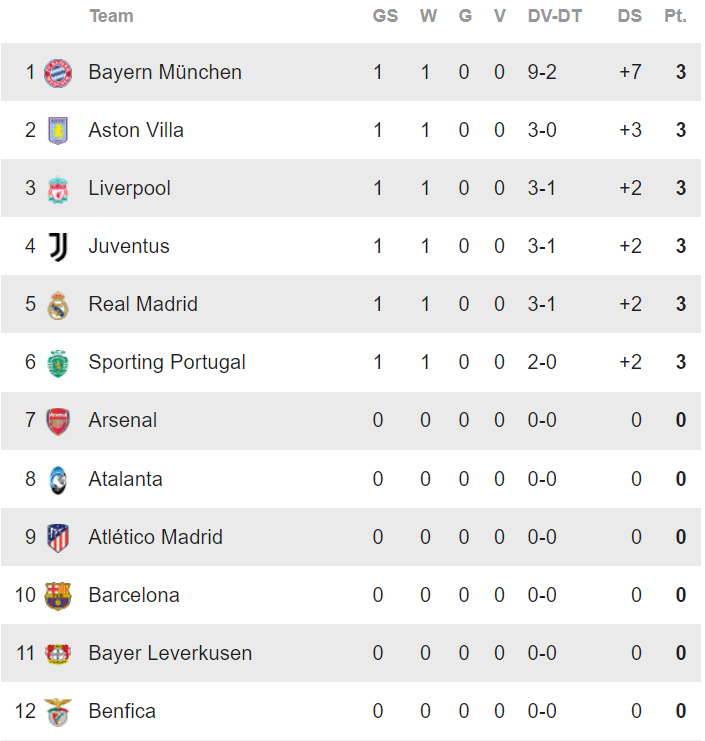Click the Arsenal badge icon

(58, 421)
